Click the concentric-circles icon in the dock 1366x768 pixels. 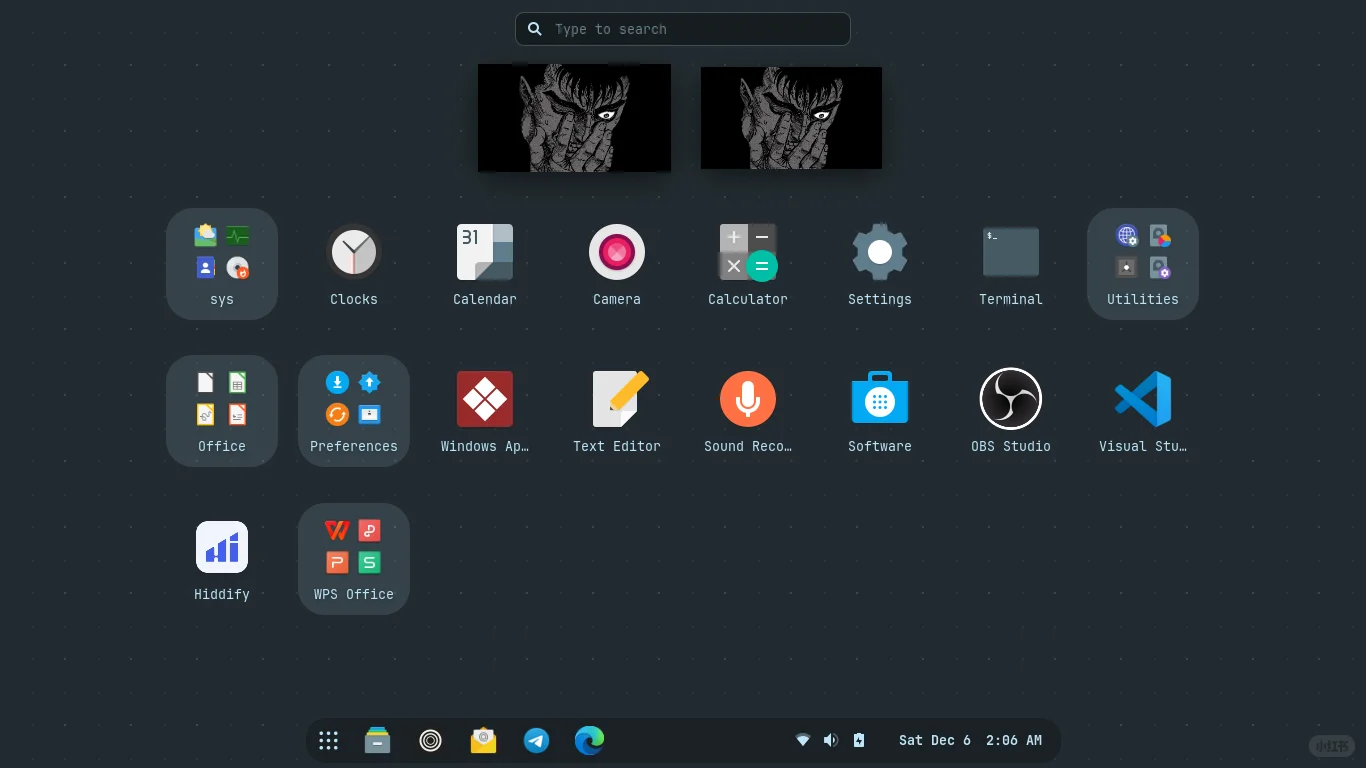[x=431, y=741]
